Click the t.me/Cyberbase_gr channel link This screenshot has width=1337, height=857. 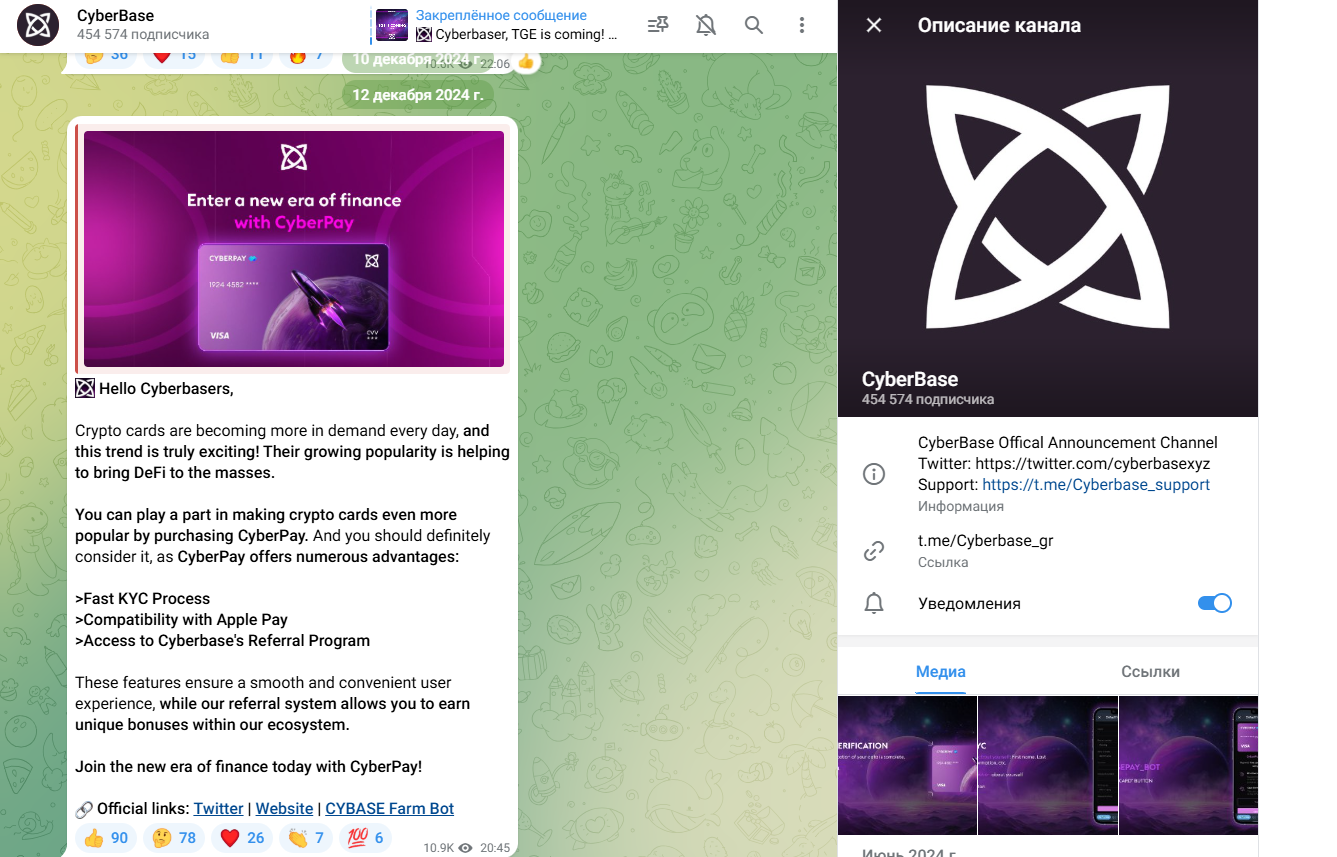[x=986, y=541]
